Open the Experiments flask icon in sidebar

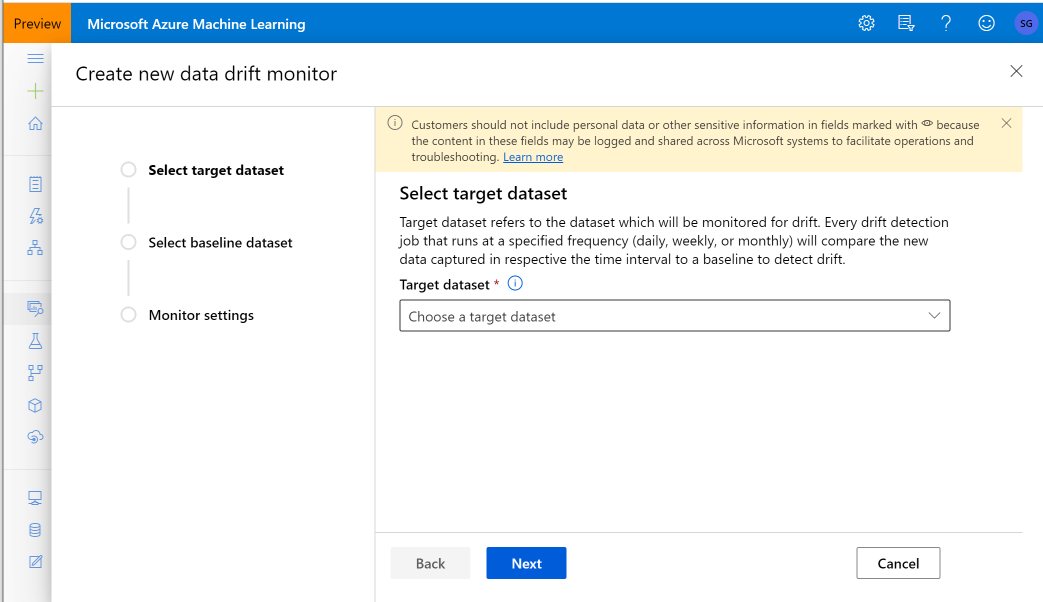[36, 341]
